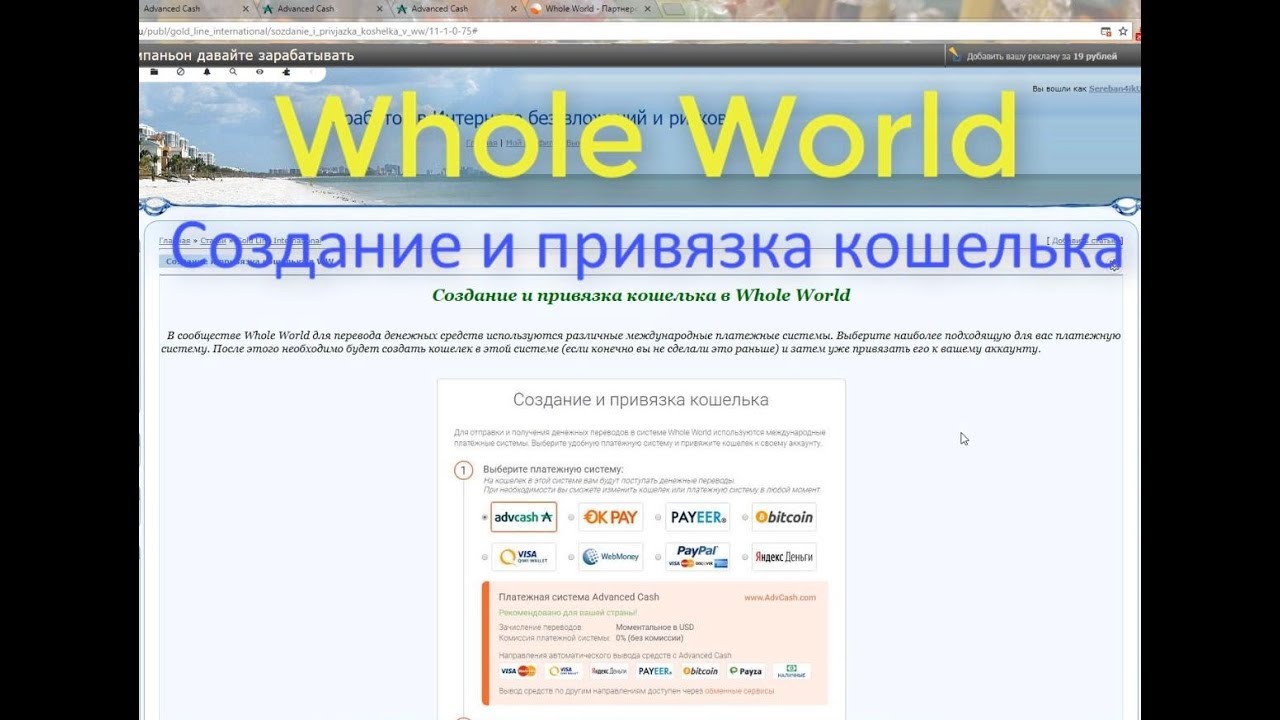Click the folder icon in the small toolbar
Image resolution: width=1280 pixels, height=720 pixels.
(x=154, y=72)
